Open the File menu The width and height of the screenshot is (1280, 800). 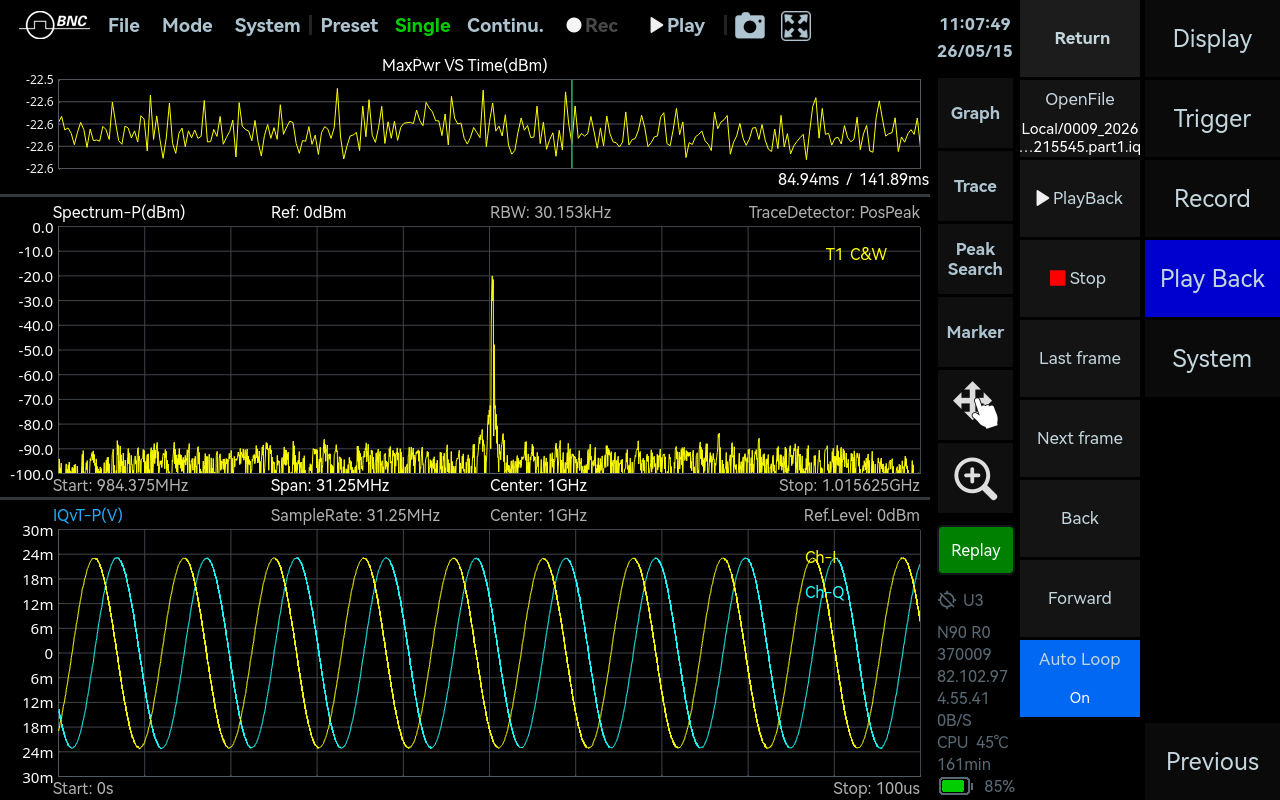[x=124, y=26]
